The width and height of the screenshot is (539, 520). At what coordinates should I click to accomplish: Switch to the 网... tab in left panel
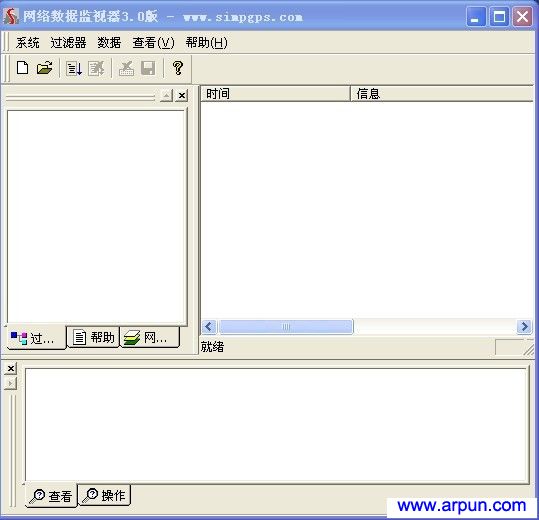tap(150, 337)
